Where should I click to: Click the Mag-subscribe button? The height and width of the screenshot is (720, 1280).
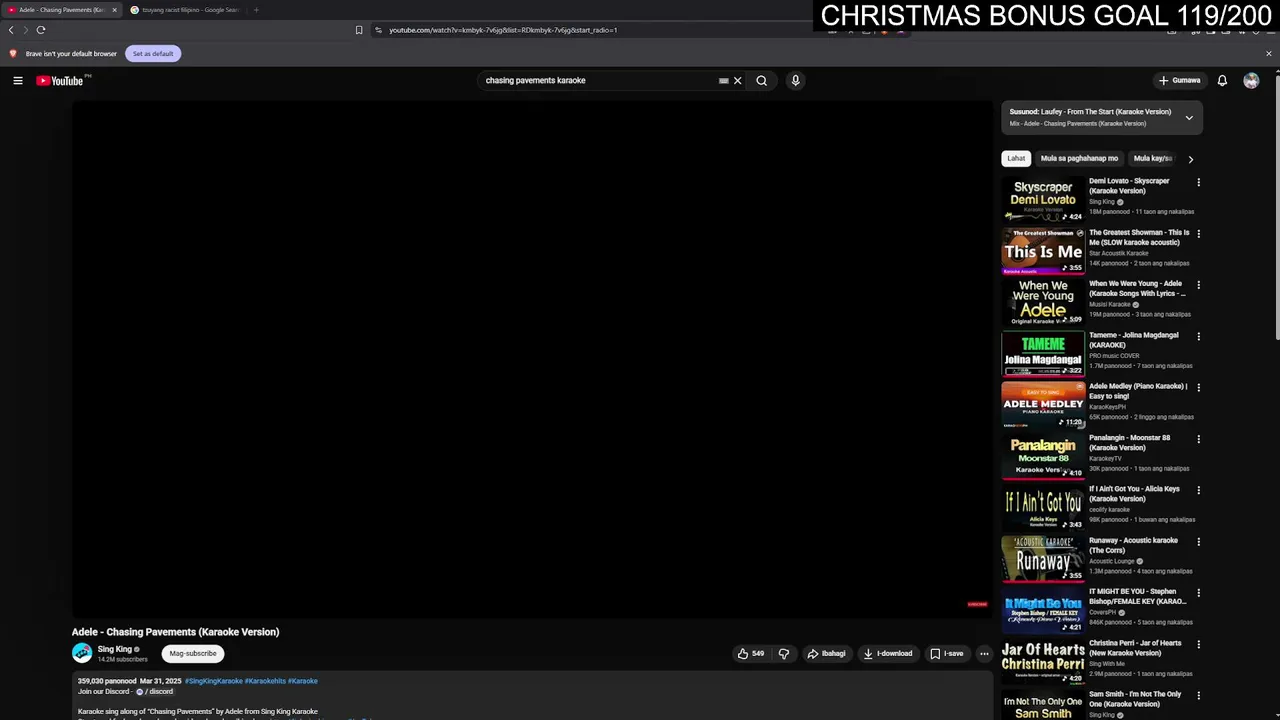(x=193, y=654)
